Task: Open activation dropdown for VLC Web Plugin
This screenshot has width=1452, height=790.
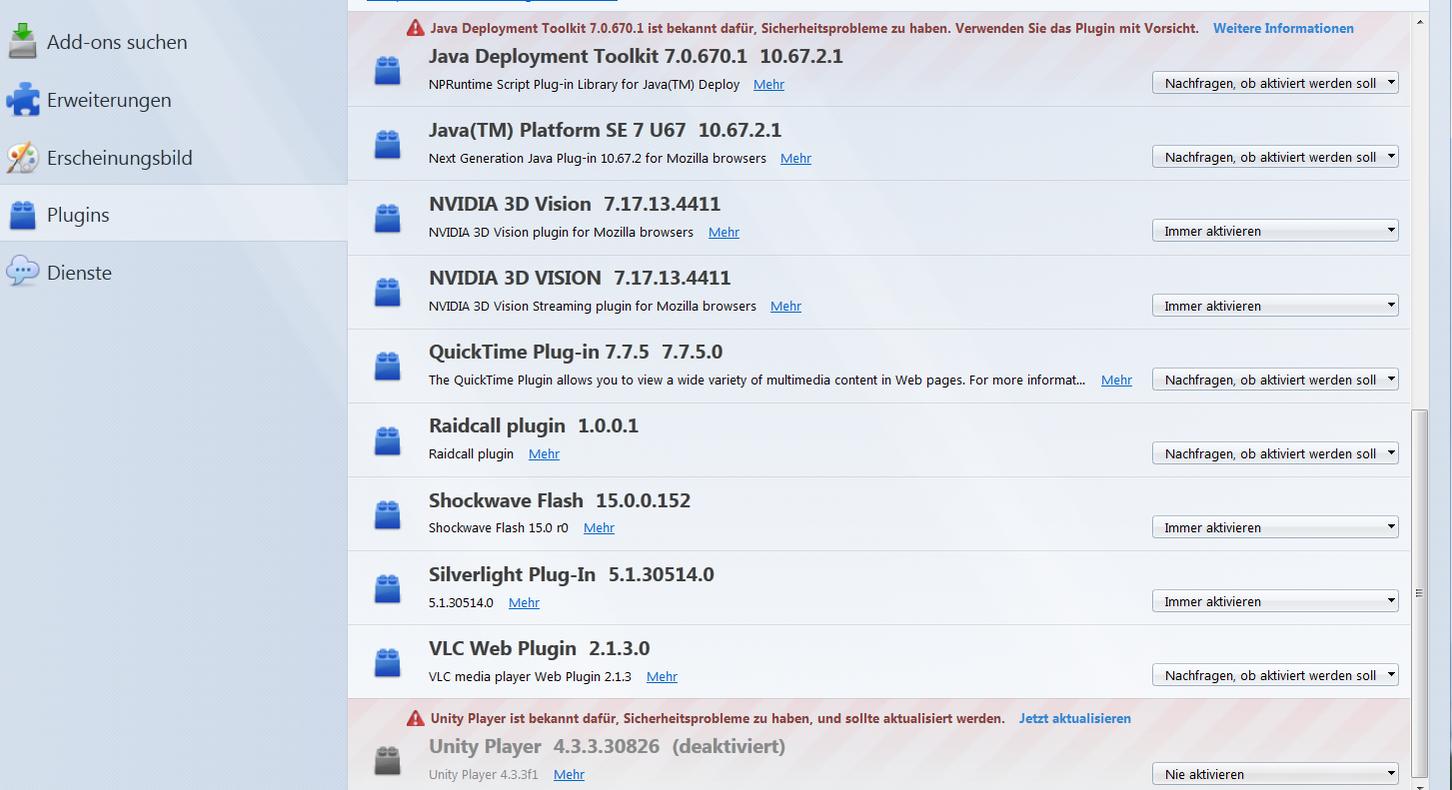Action: pyautogui.click(x=1275, y=676)
